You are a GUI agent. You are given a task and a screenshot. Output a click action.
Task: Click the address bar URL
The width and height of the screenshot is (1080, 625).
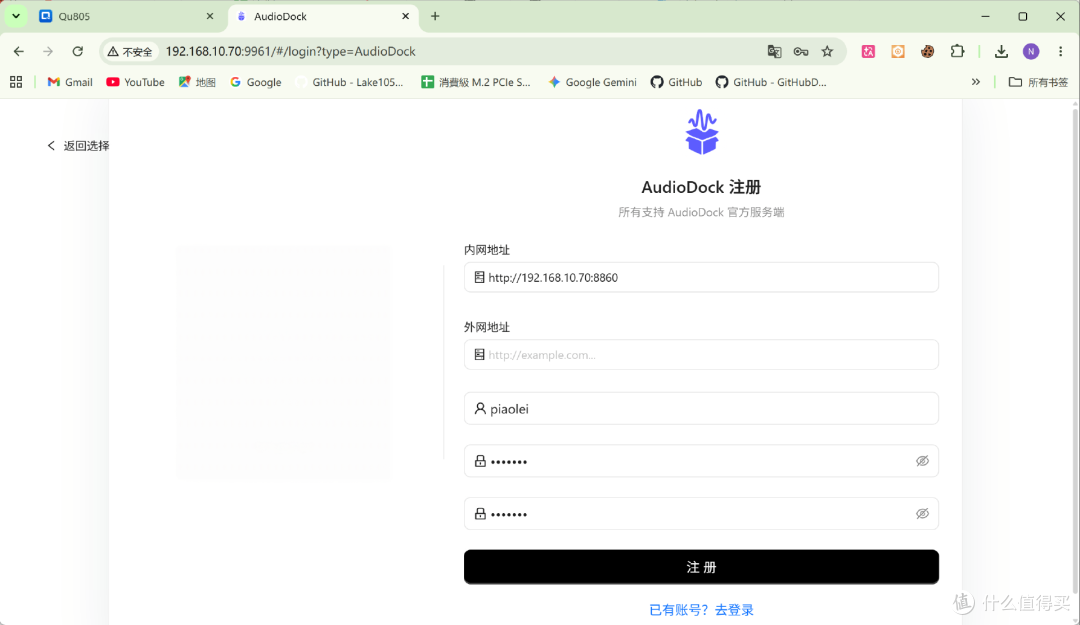(x=291, y=52)
